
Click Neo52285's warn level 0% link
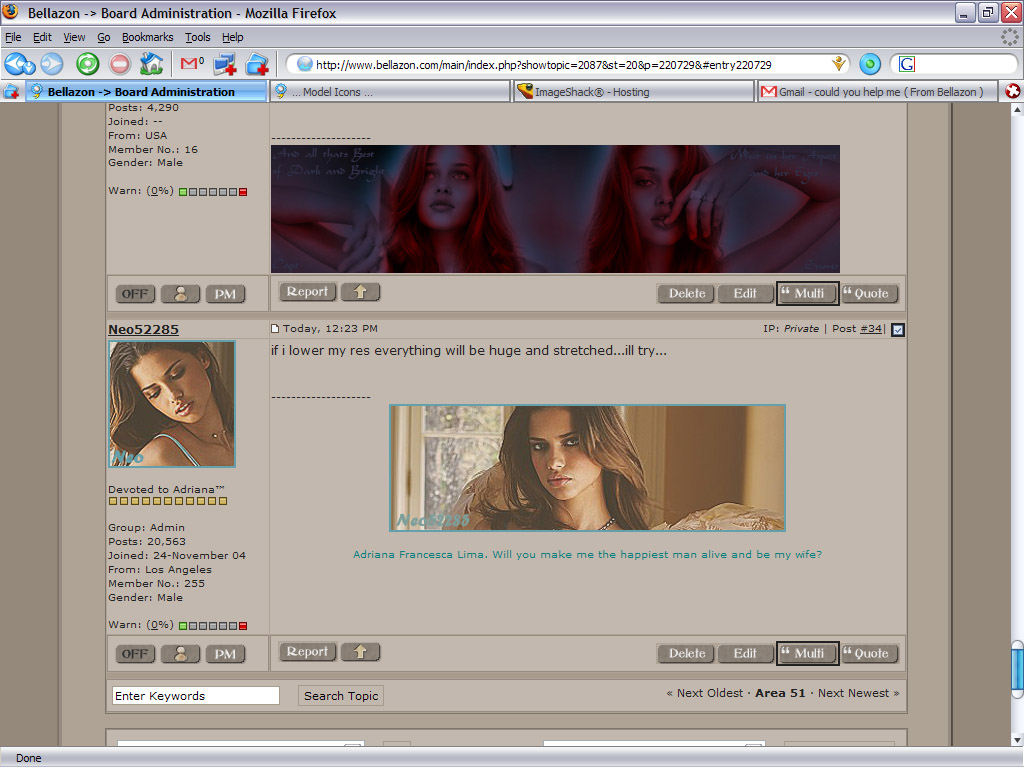coord(160,625)
